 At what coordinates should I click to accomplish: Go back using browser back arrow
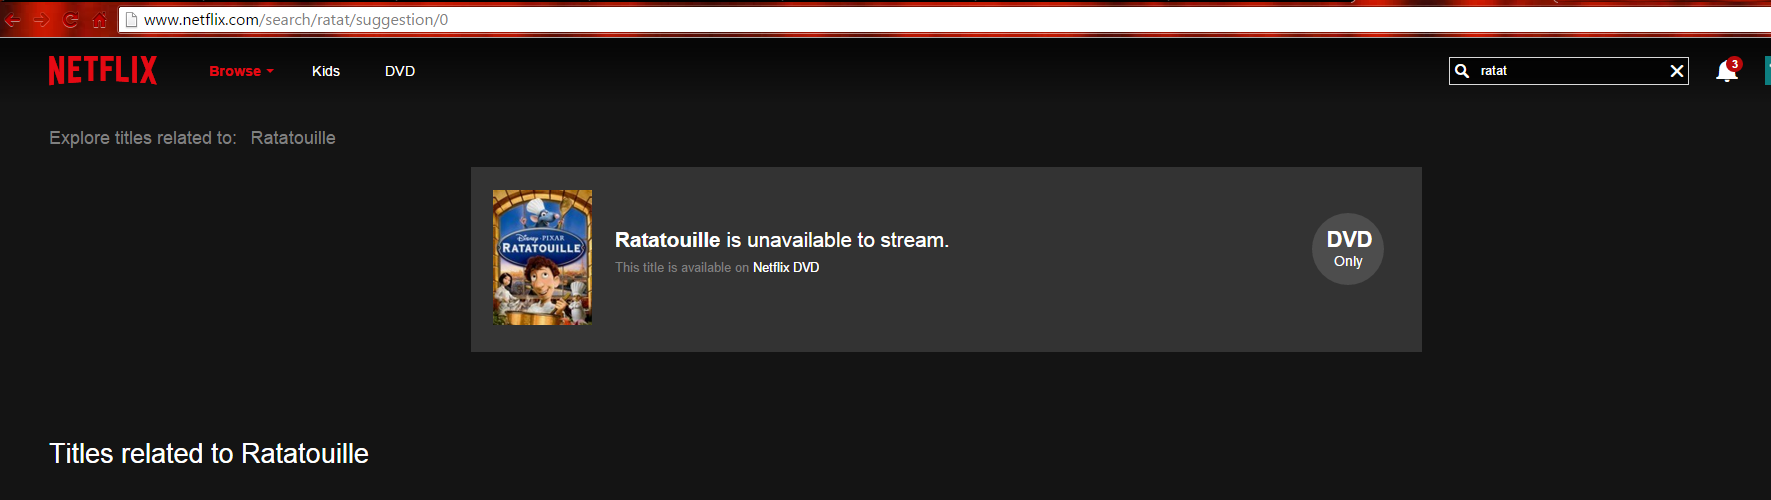tap(13, 19)
